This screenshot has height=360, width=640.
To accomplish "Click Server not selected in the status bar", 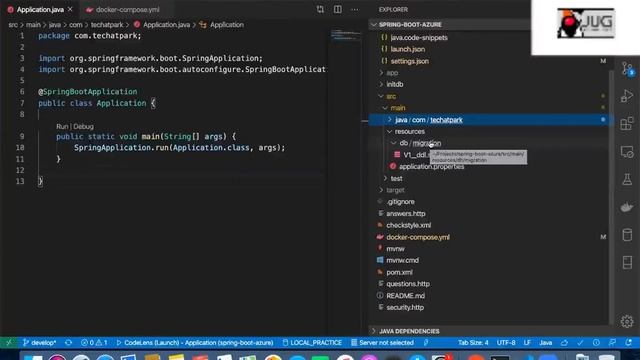I will (382, 342).
